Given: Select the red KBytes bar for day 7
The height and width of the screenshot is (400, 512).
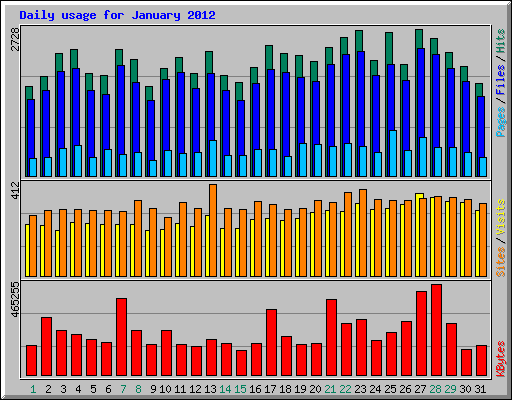Looking at the screenshot, I should coord(121,337).
